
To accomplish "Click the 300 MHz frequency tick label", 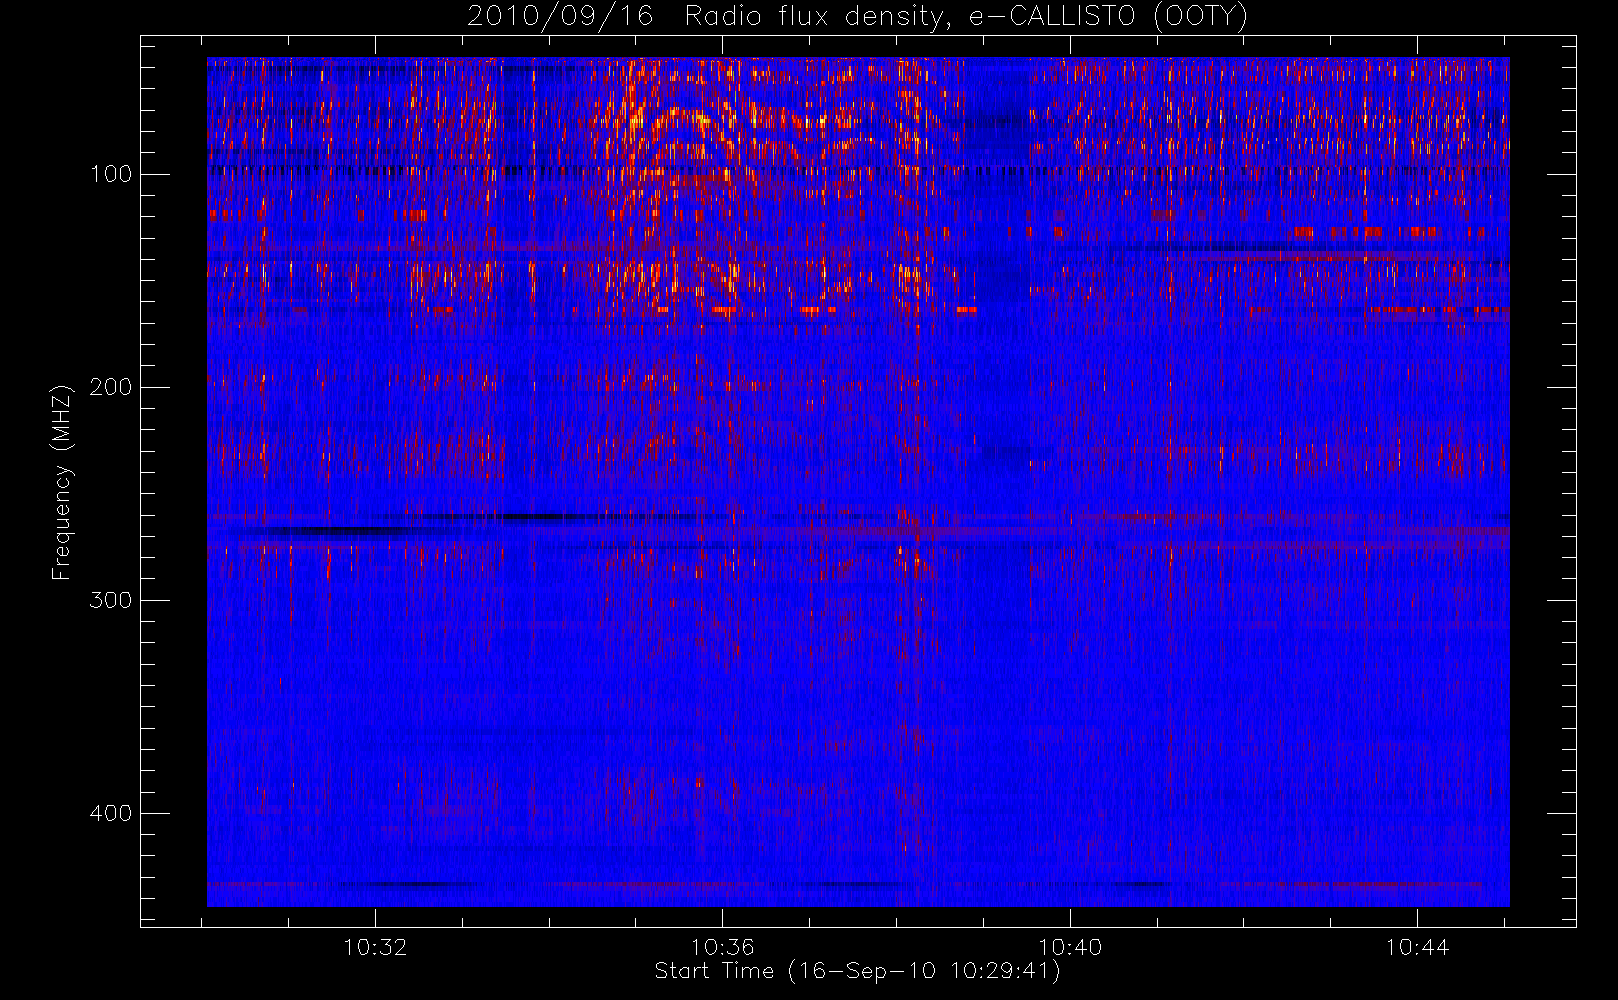I will [110, 600].
